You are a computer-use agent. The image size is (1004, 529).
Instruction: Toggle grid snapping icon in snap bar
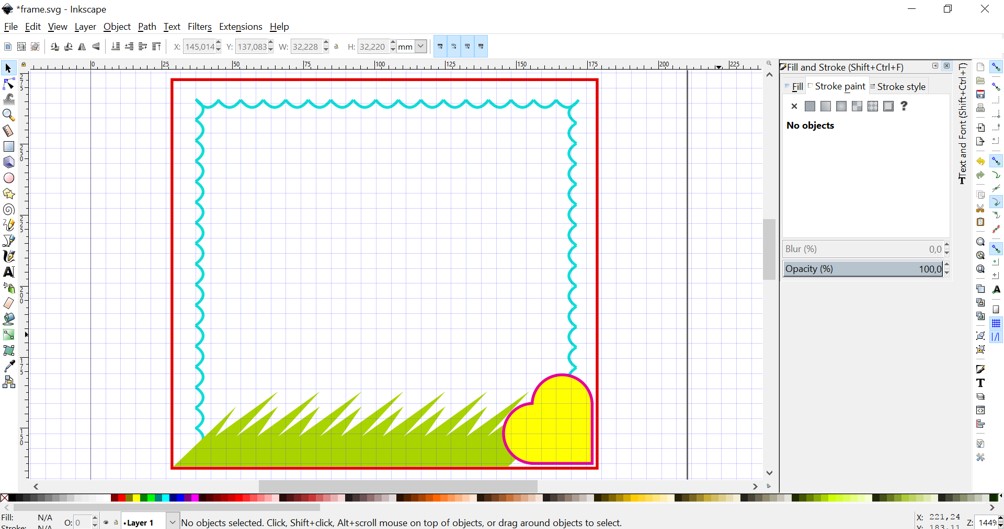click(x=996, y=323)
